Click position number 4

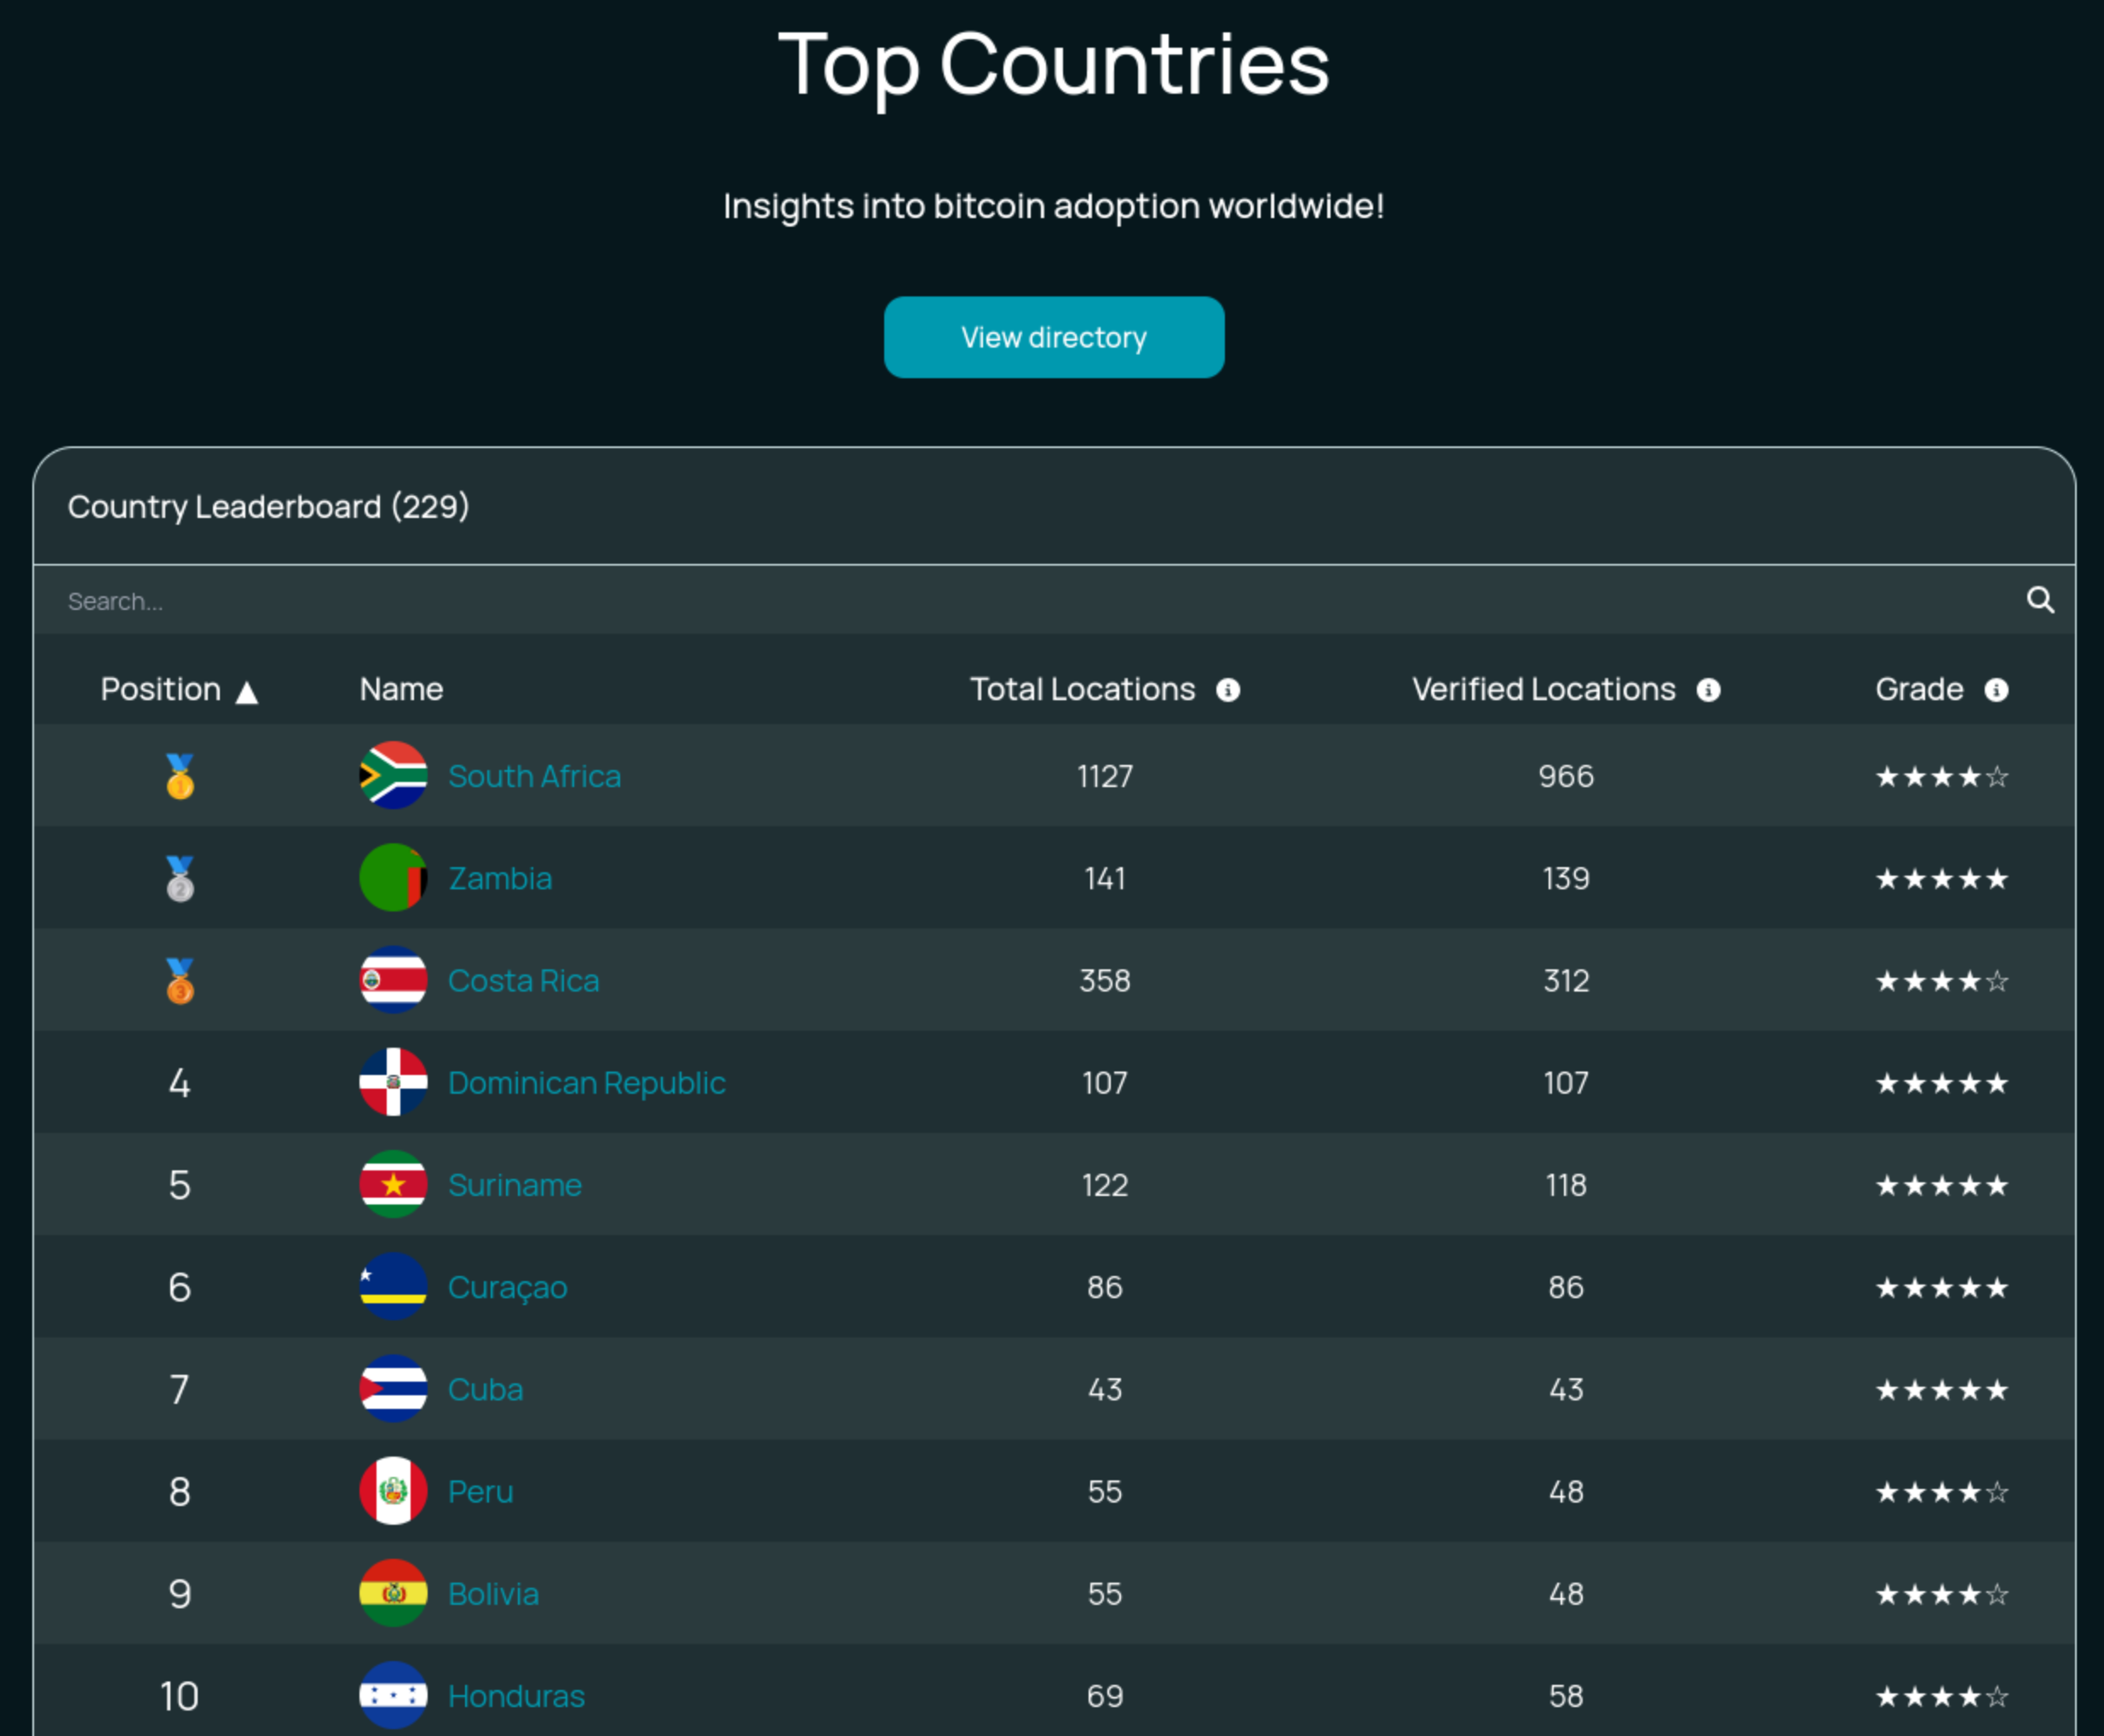point(179,1082)
